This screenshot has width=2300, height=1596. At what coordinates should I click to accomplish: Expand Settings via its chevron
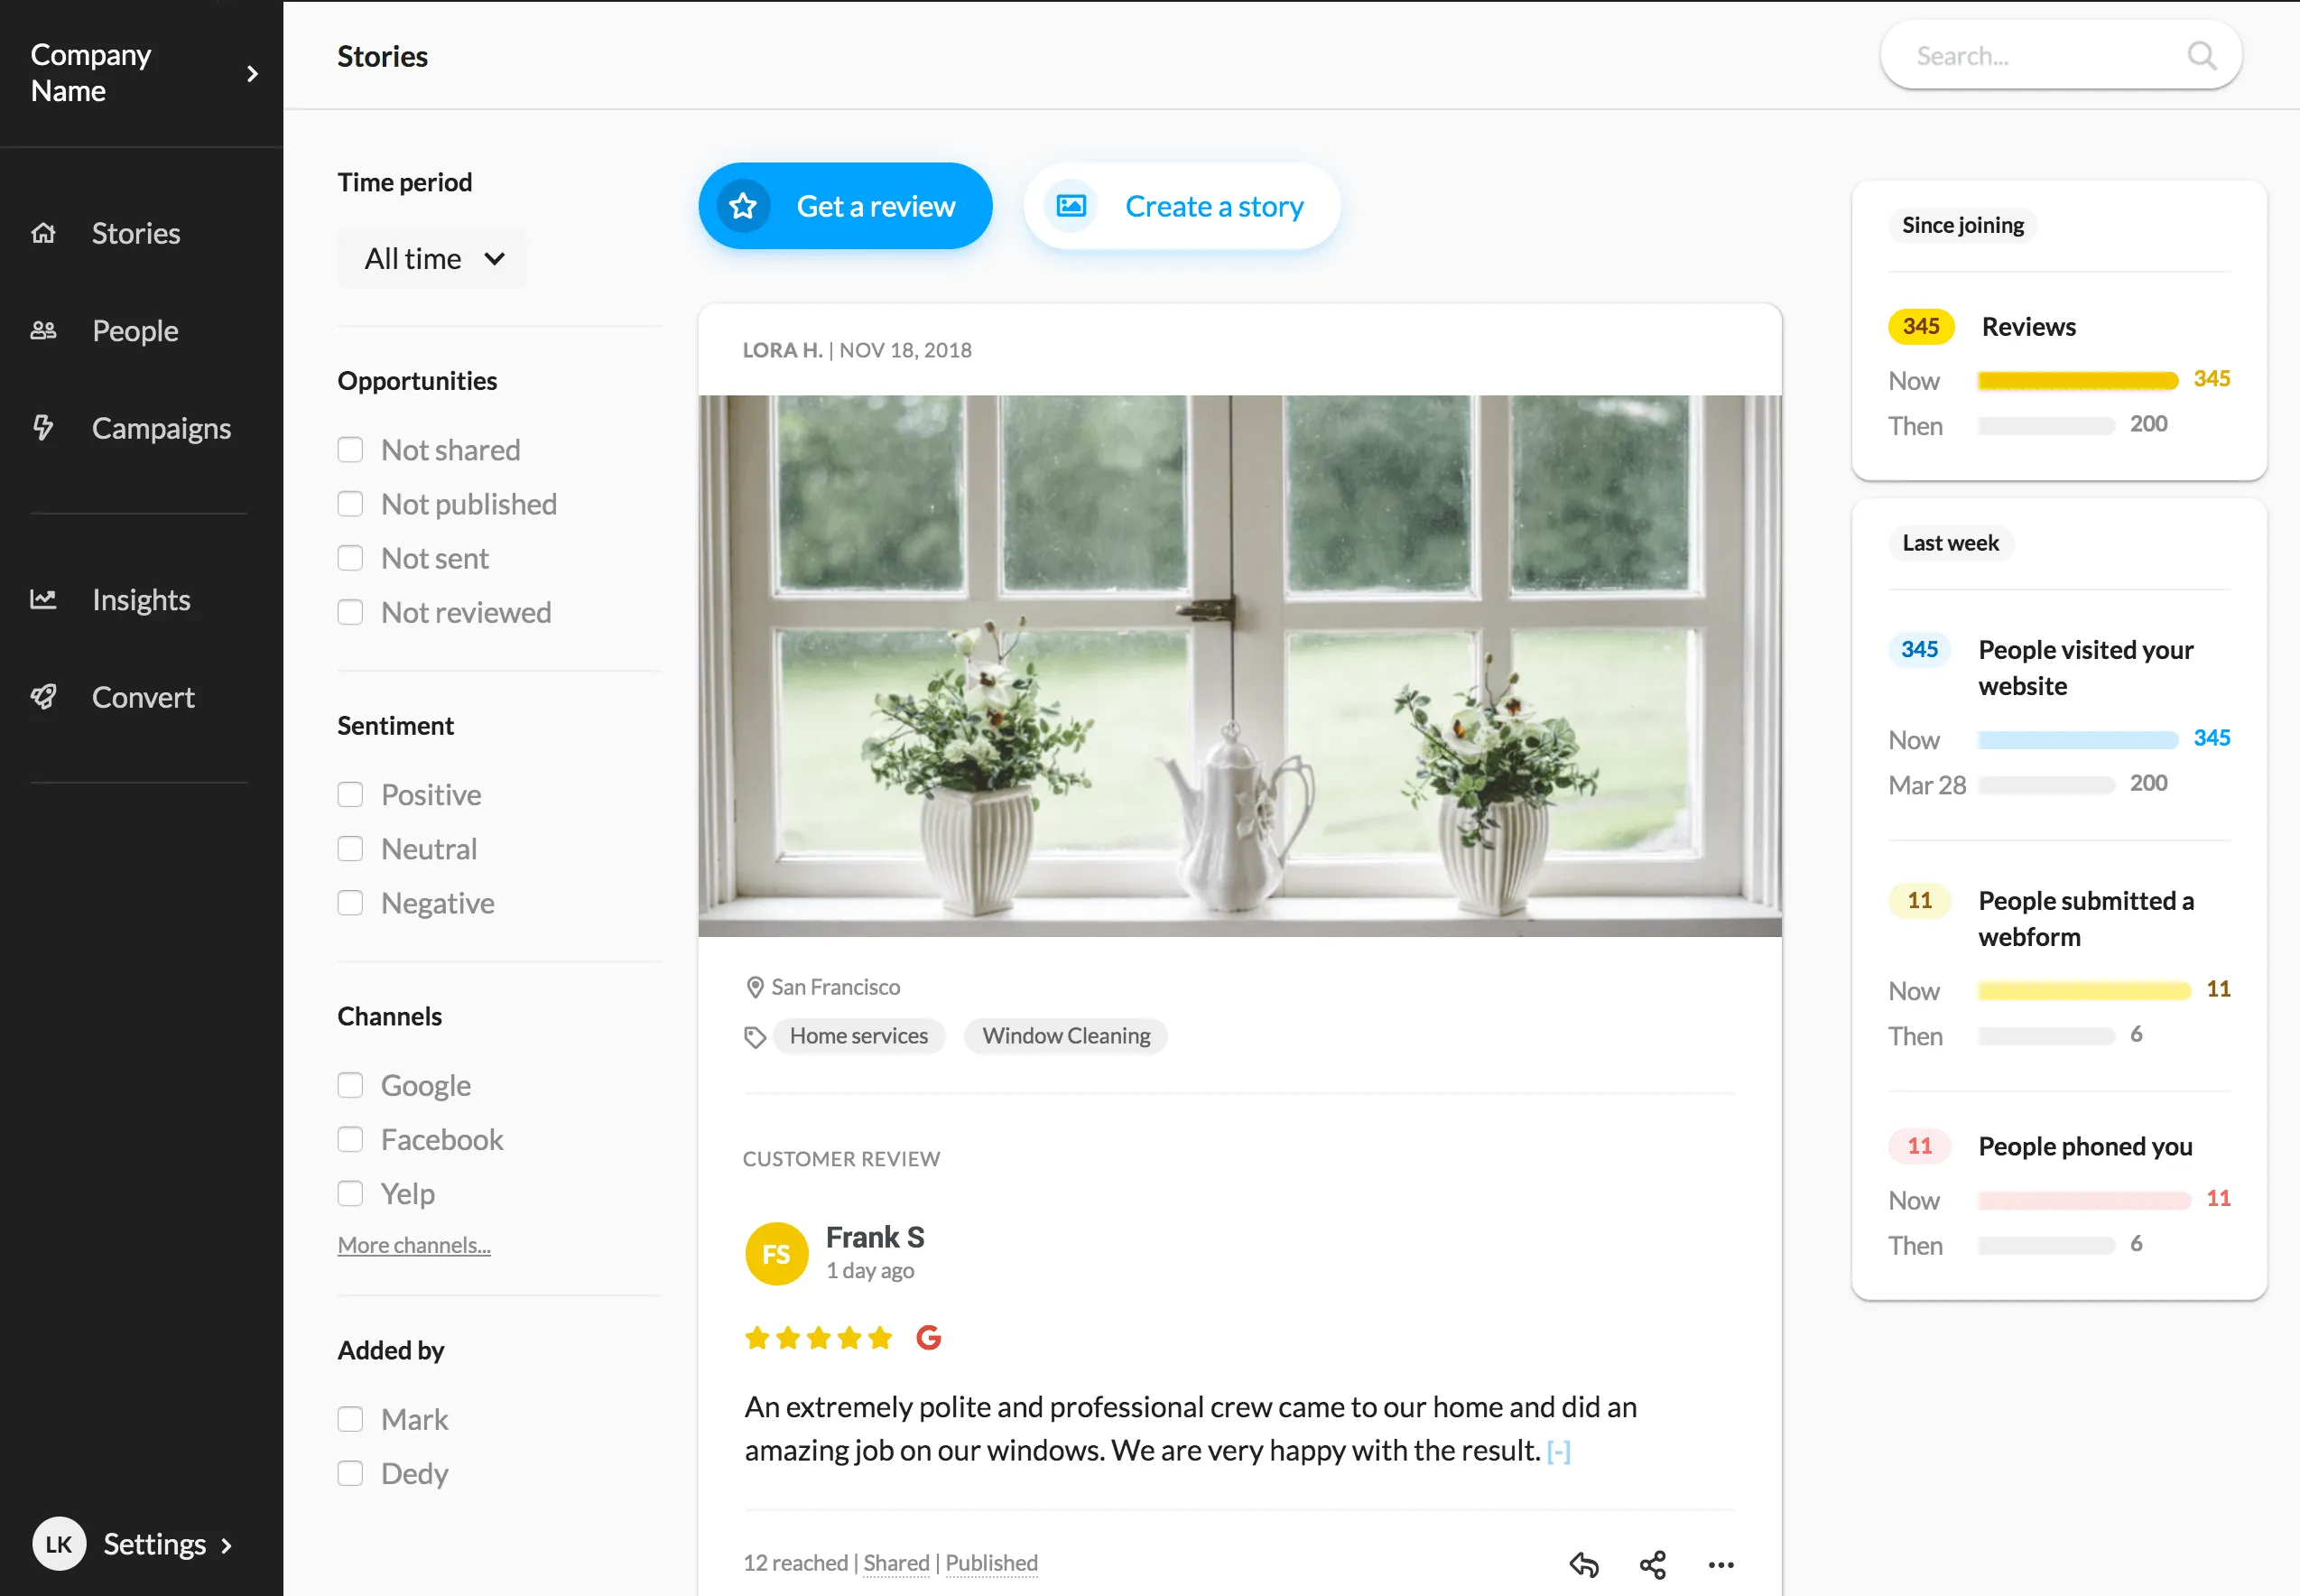click(226, 1545)
